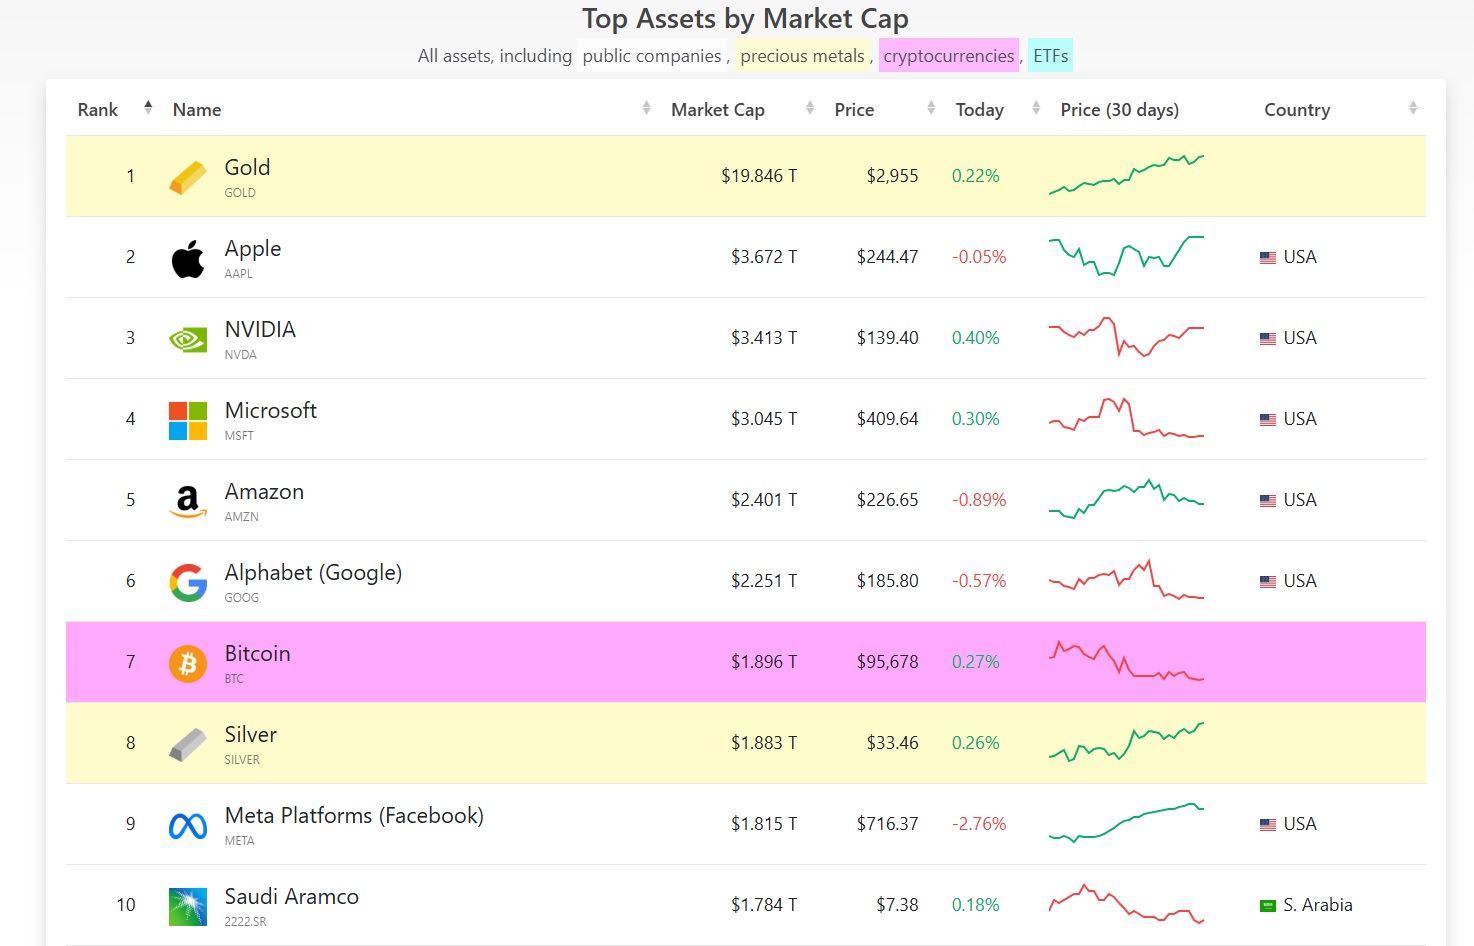Image resolution: width=1474 pixels, height=946 pixels.
Task: Click Gold's 30-day price chart
Action: (x=1126, y=175)
